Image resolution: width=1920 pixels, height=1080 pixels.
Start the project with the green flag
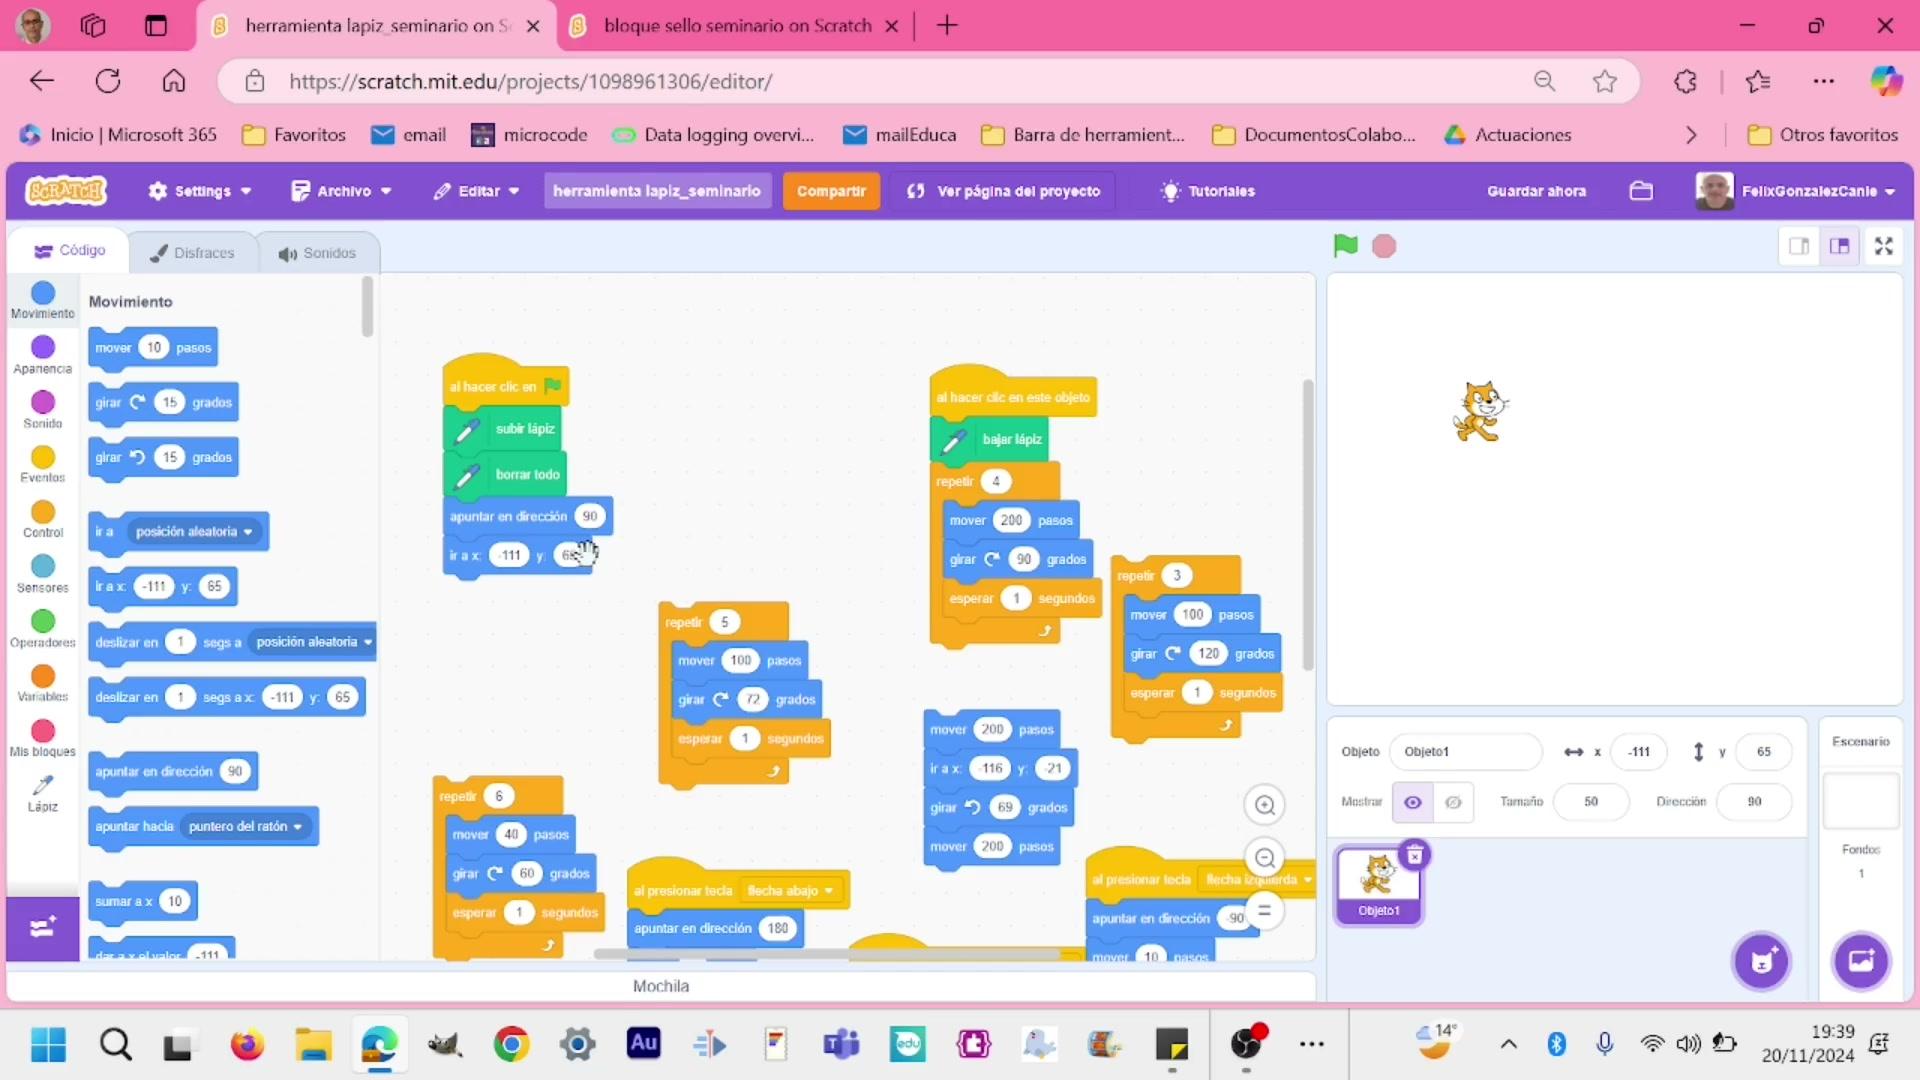(x=1345, y=246)
